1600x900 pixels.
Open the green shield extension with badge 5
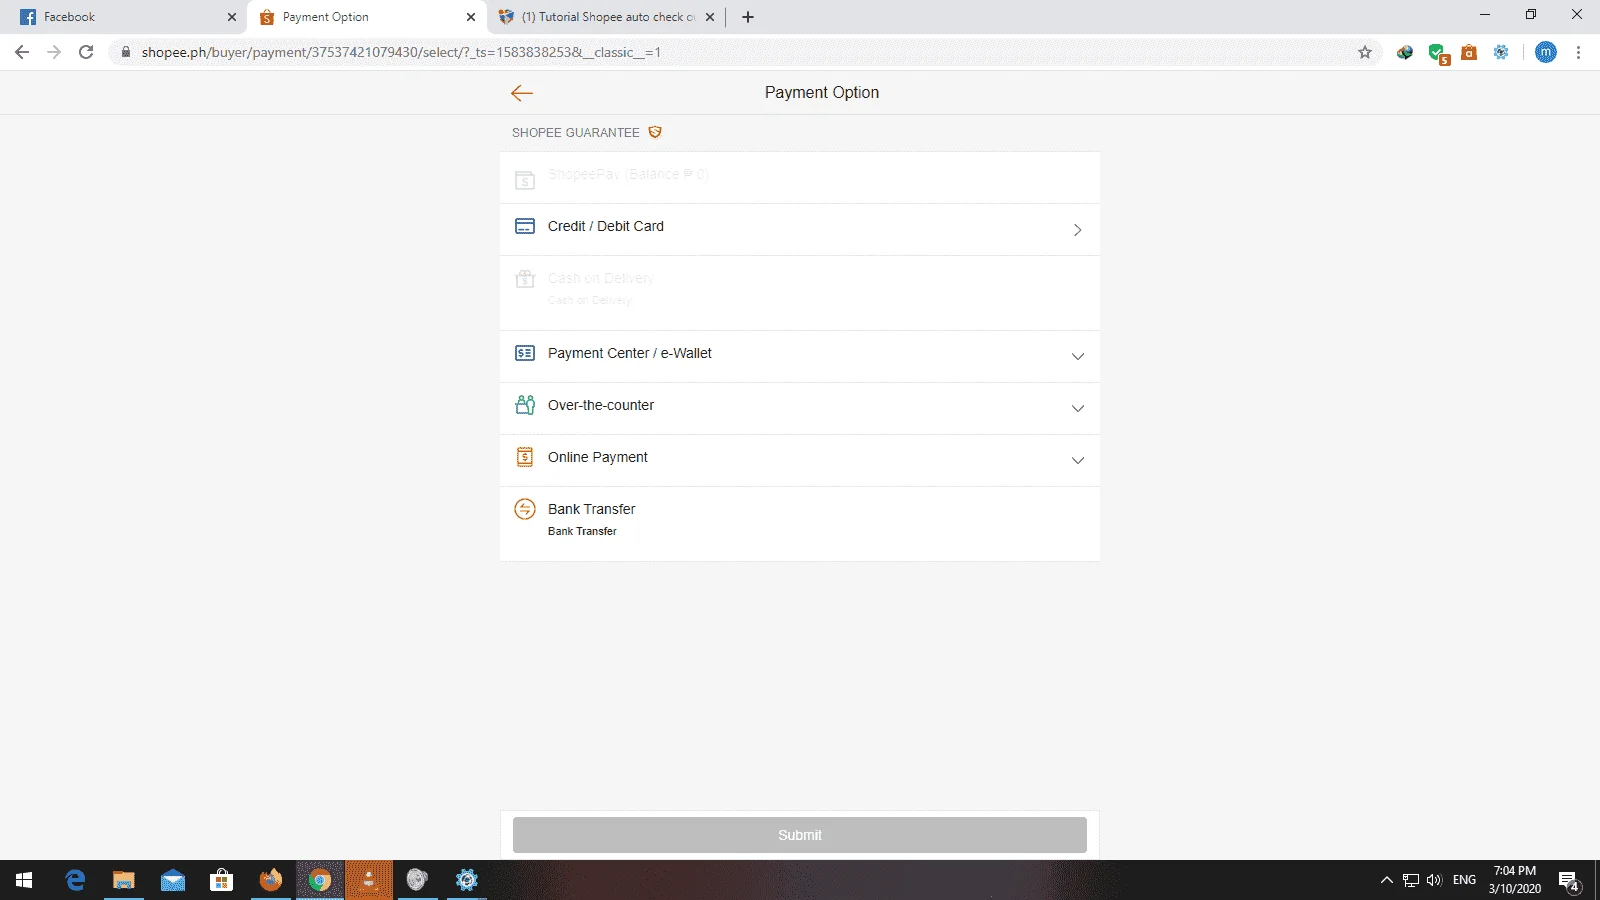1438,53
